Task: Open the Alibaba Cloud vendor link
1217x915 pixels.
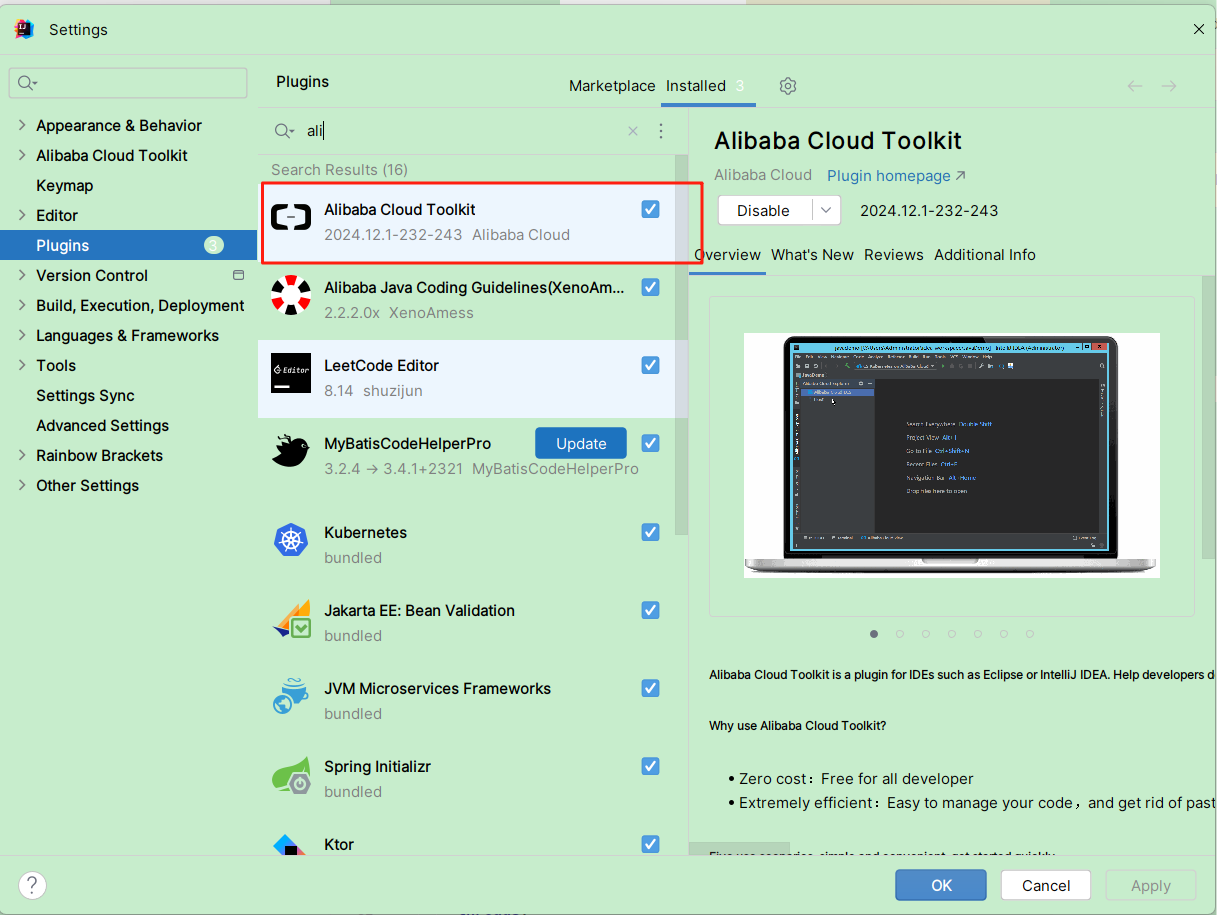Action: [x=763, y=175]
